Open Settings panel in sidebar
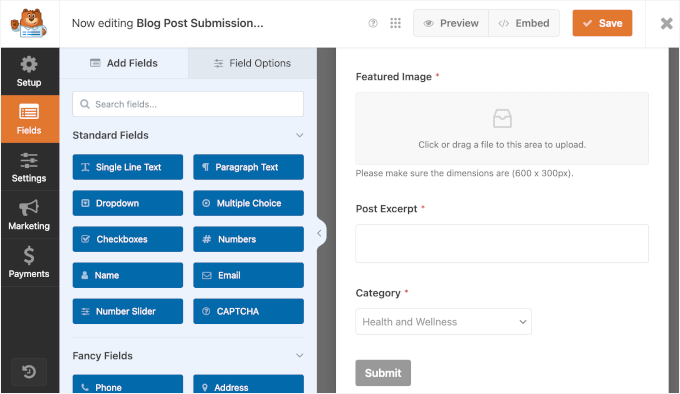The width and height of the screenshot is (680, 394). [x=29, y=167]
